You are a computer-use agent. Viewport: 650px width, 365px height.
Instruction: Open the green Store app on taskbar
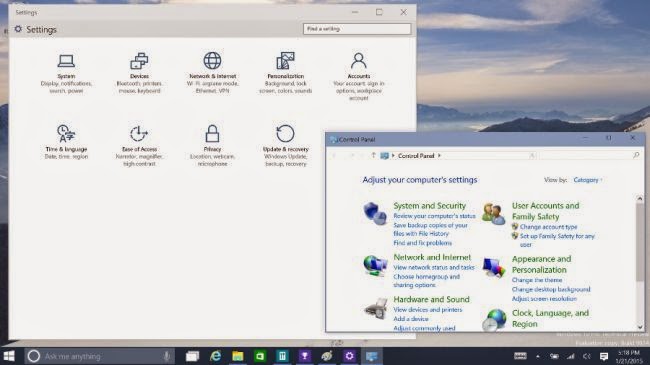[260, 356]
